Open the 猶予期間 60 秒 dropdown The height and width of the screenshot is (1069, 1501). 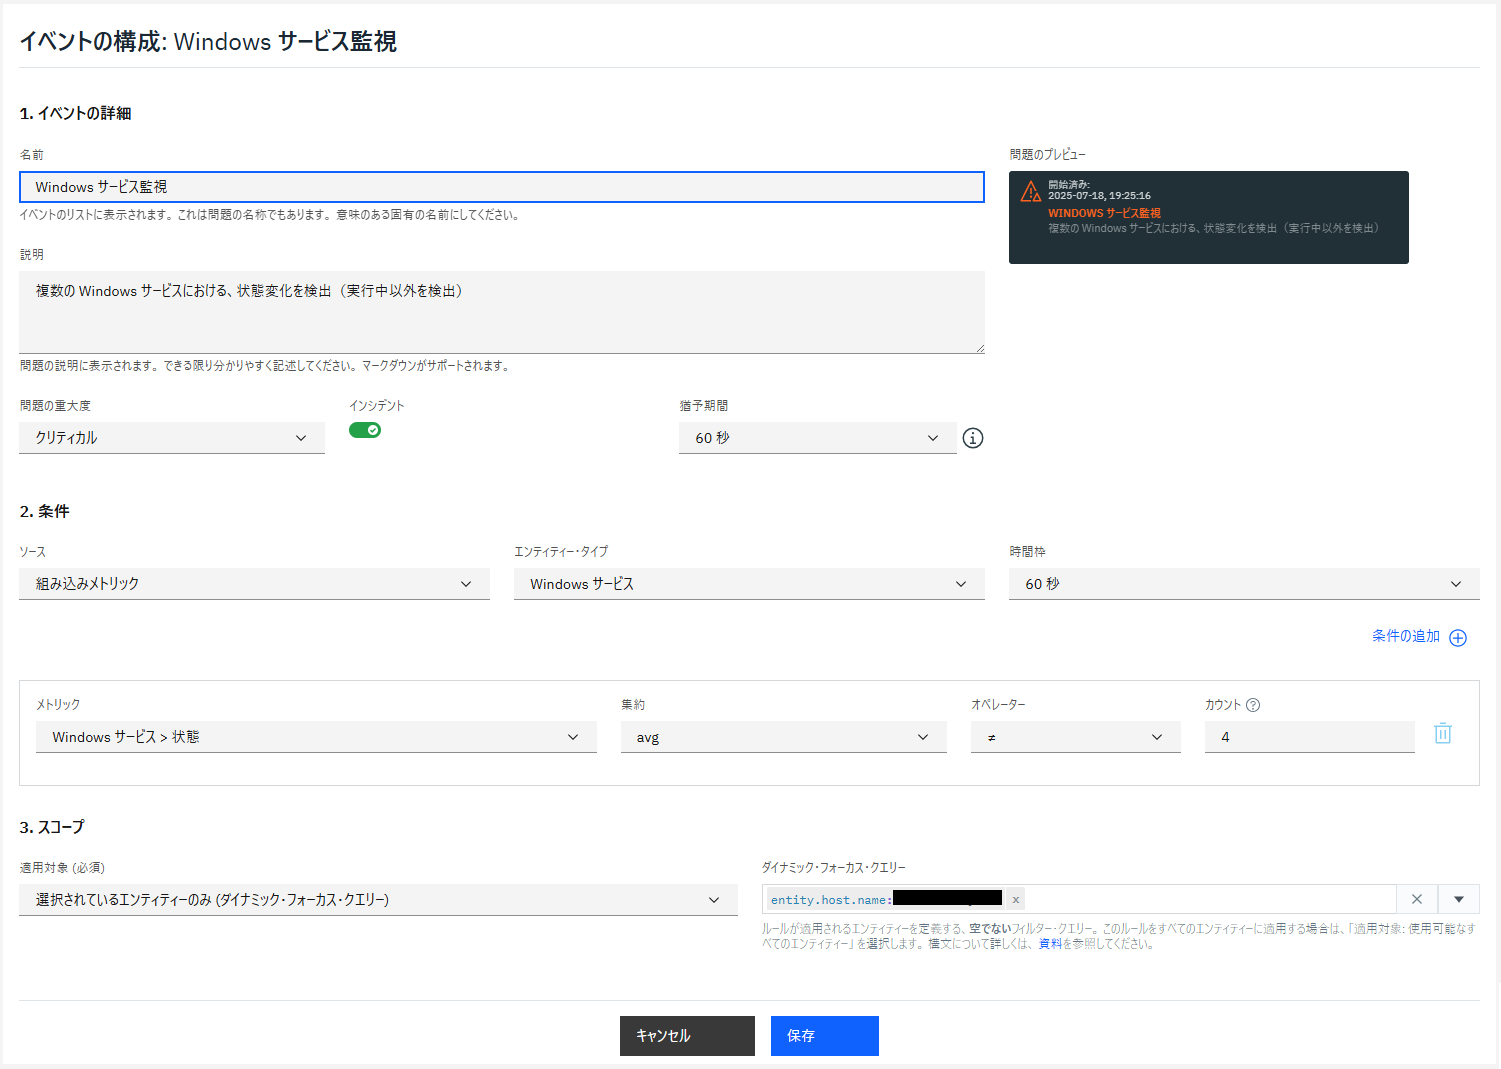(818, 438)
